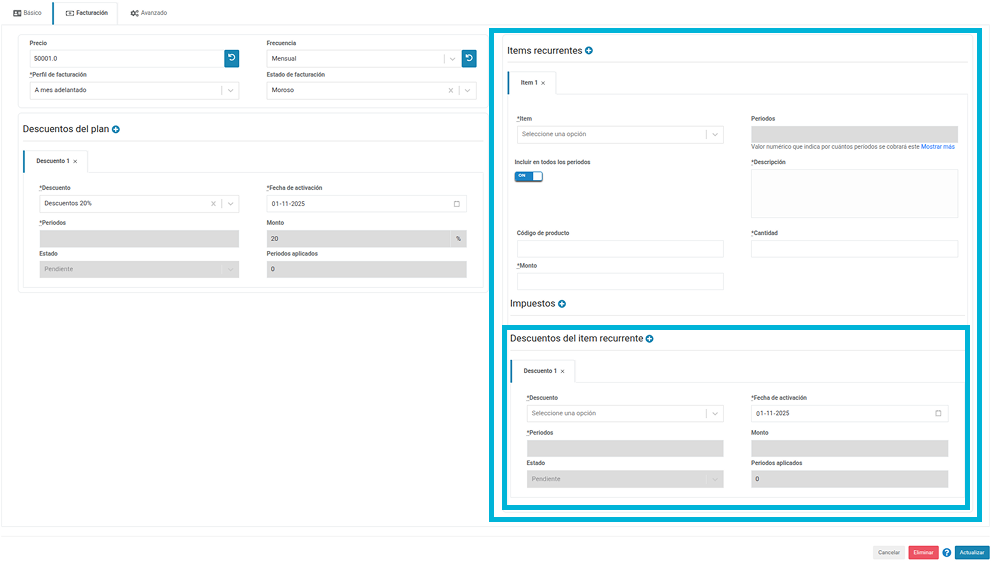Click the recurring item Periodos field

854,134
